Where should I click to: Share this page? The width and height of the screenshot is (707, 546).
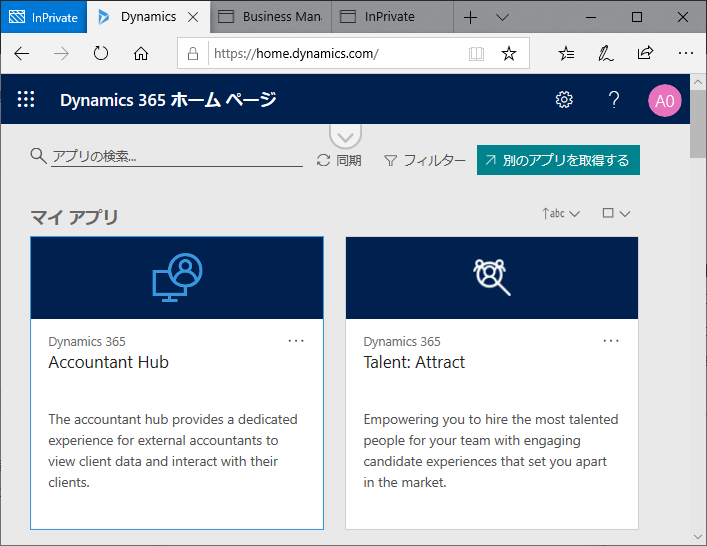[645, 53]
